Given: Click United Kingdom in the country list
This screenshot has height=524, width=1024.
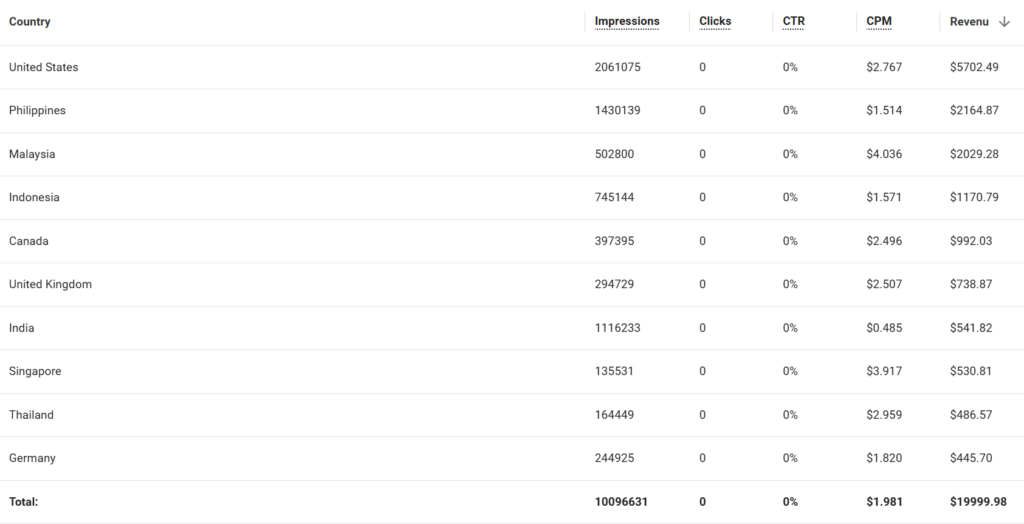Looking at the screenshot, I should point(50,284).
